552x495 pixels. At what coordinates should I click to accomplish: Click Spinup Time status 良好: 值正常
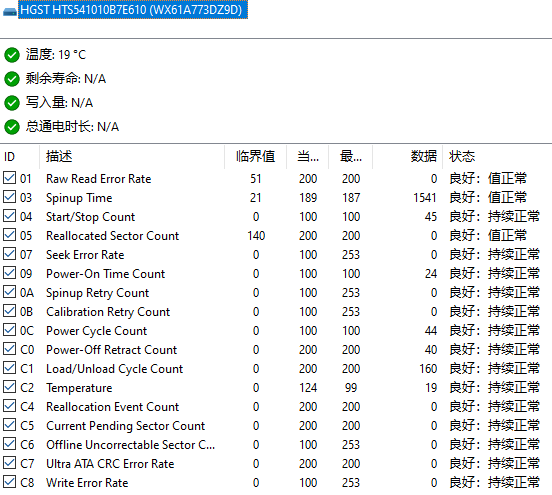pos(488,198)
